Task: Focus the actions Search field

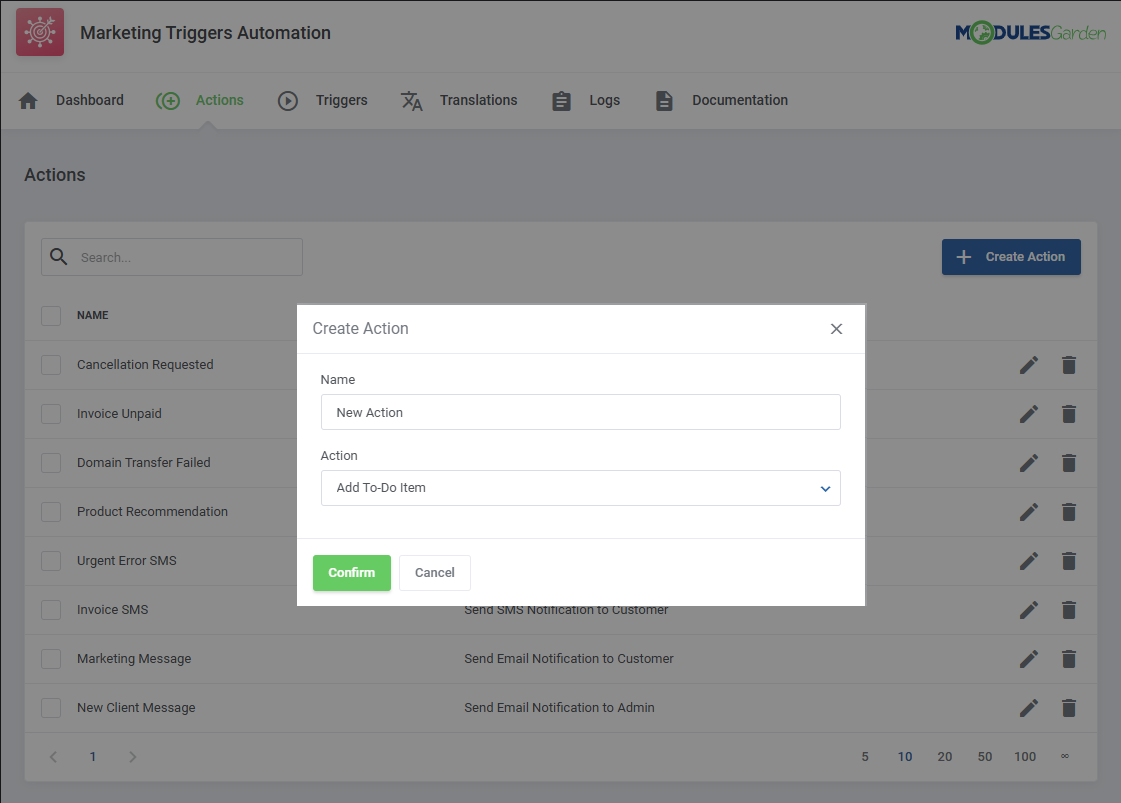Action: tap(172, 257)
